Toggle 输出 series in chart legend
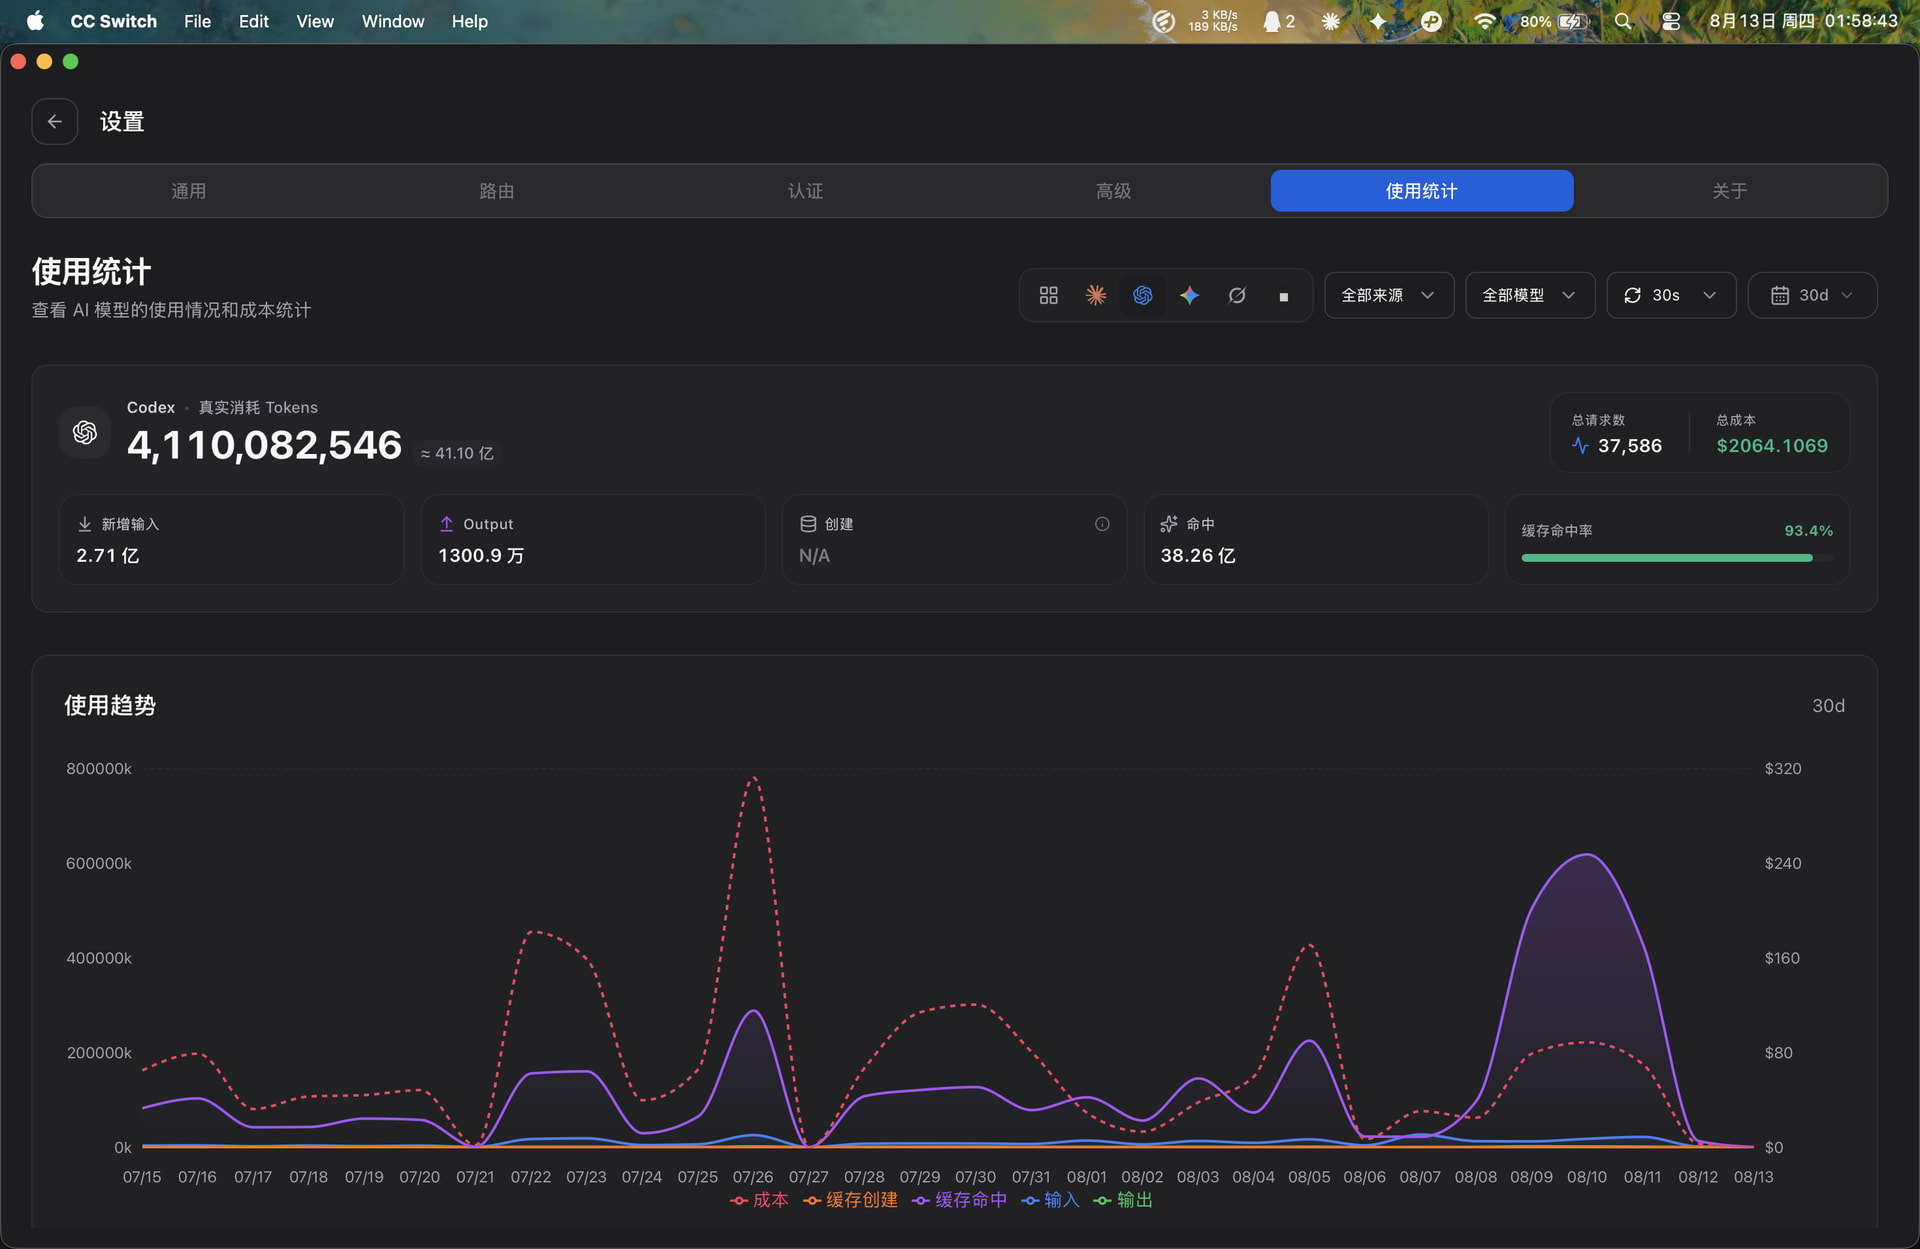The width and height of the screenshot is (1920, 1249). tap(1123, 1200)
